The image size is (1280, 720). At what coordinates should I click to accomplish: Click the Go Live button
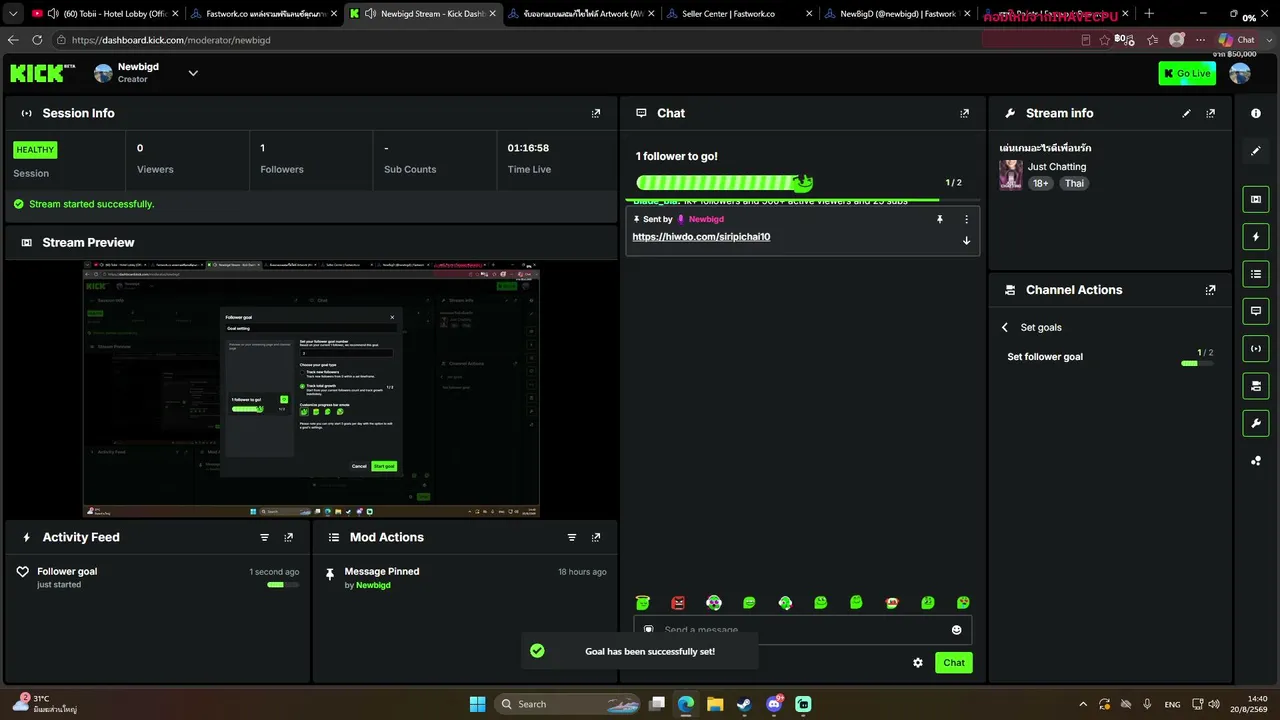tap(1187, 73)
